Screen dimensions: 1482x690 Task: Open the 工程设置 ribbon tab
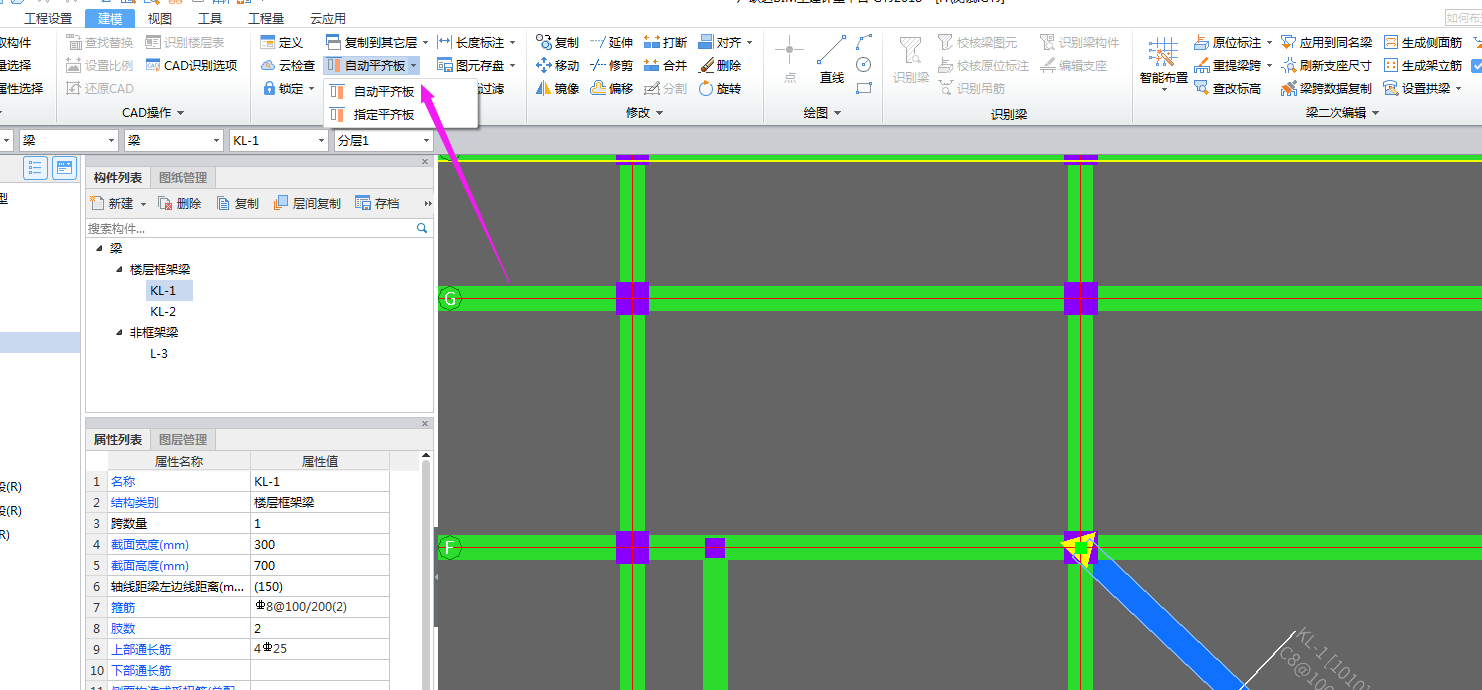[x=48, y=18]
